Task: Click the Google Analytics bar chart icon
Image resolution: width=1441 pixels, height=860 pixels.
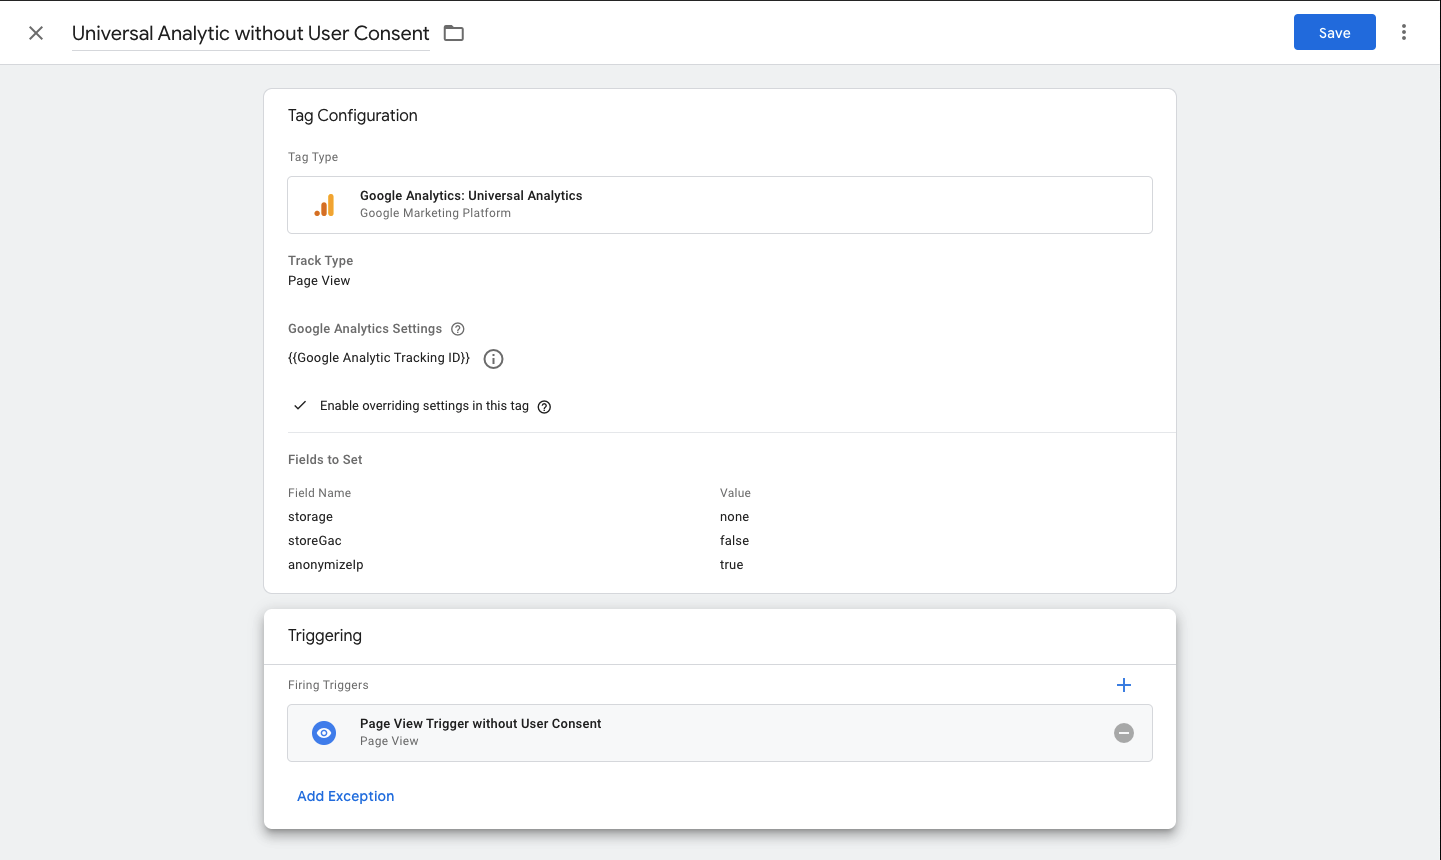Action: pos(324,205)
